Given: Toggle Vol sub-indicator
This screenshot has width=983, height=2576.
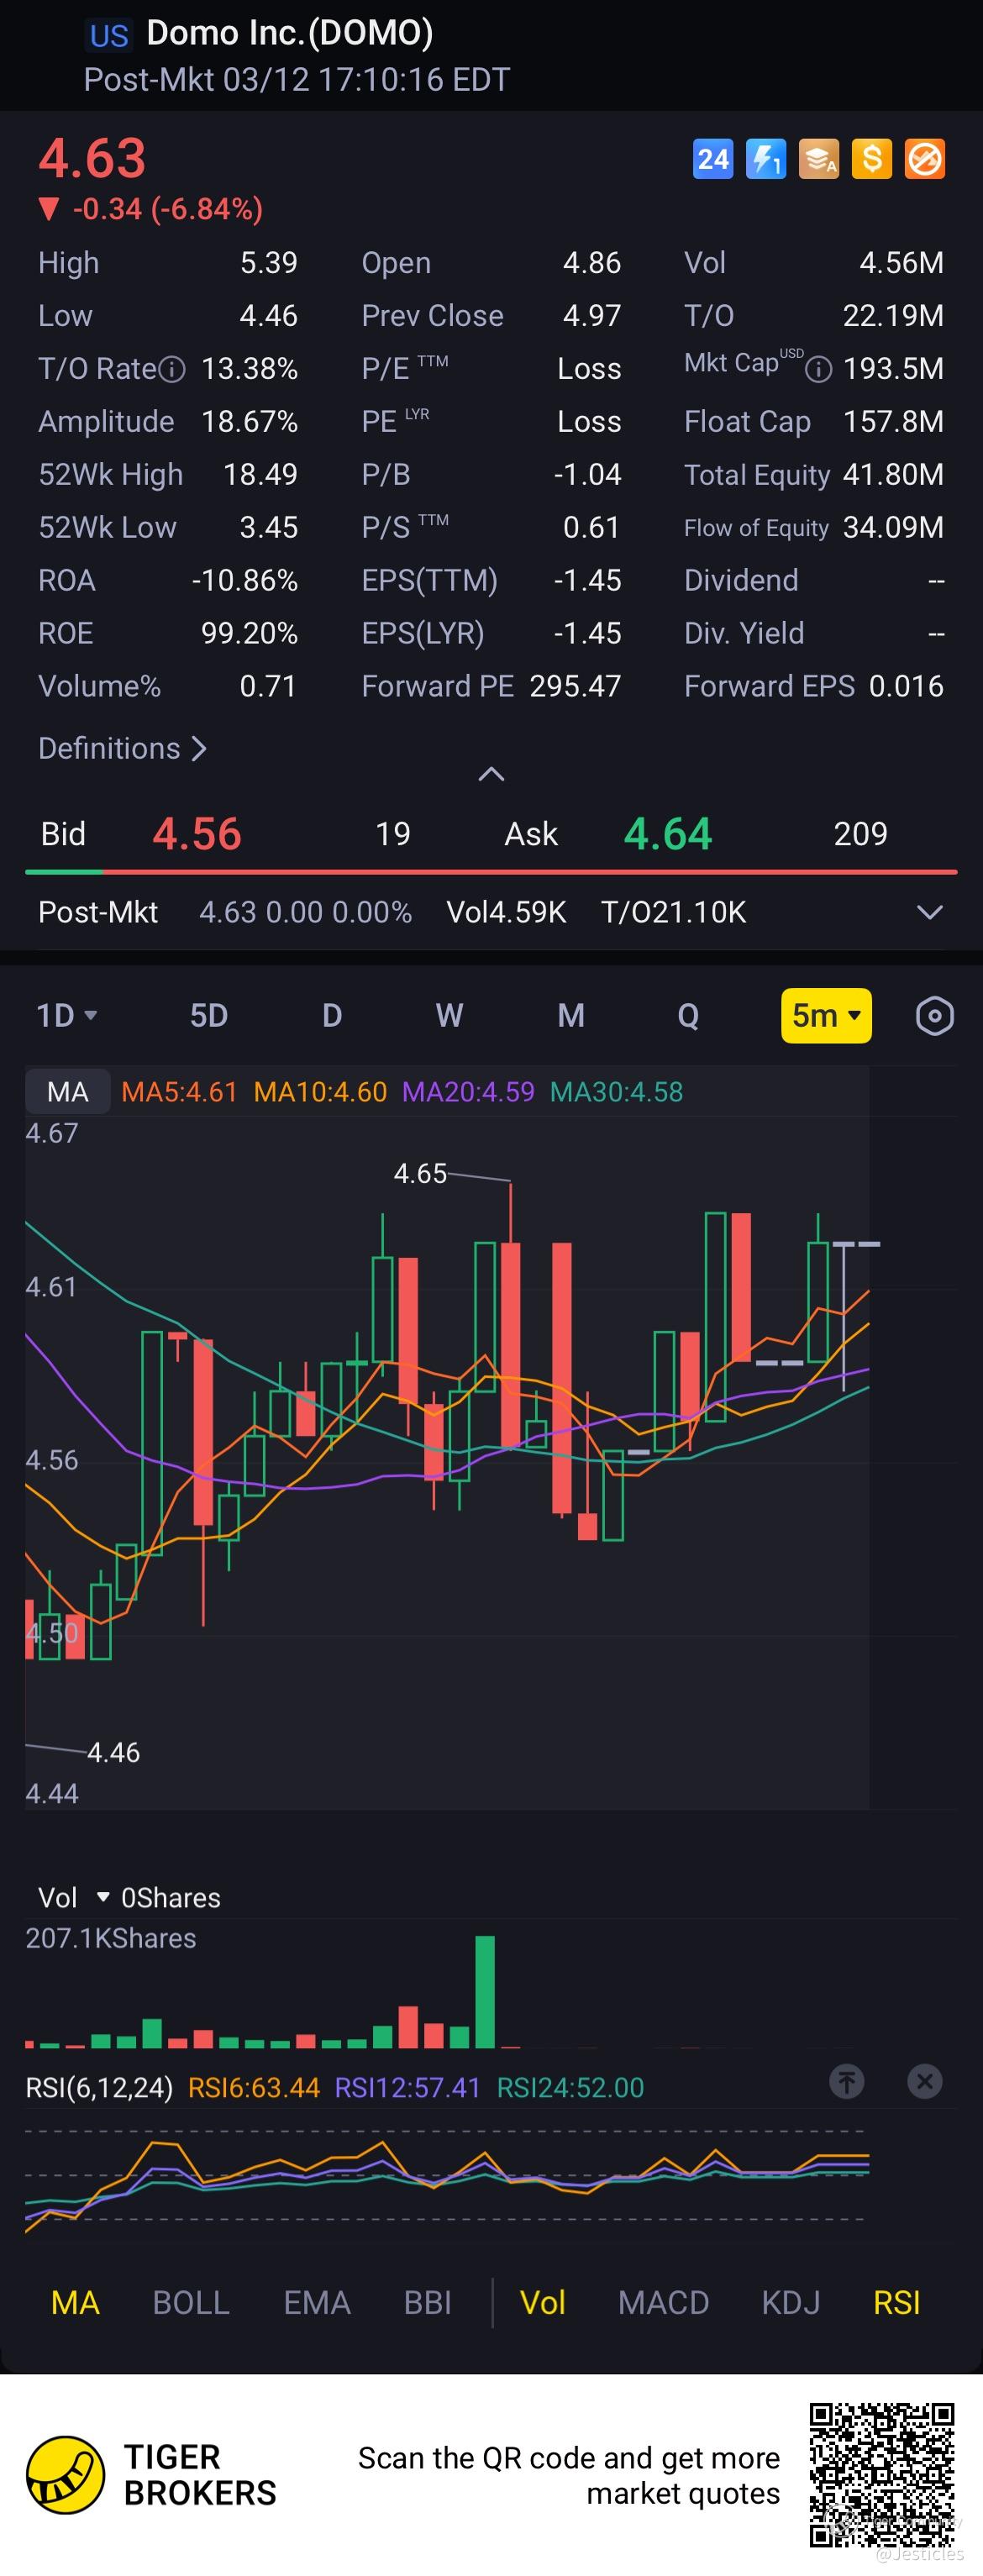Looking at the screenshot, I should click(x=543, y=2303).
